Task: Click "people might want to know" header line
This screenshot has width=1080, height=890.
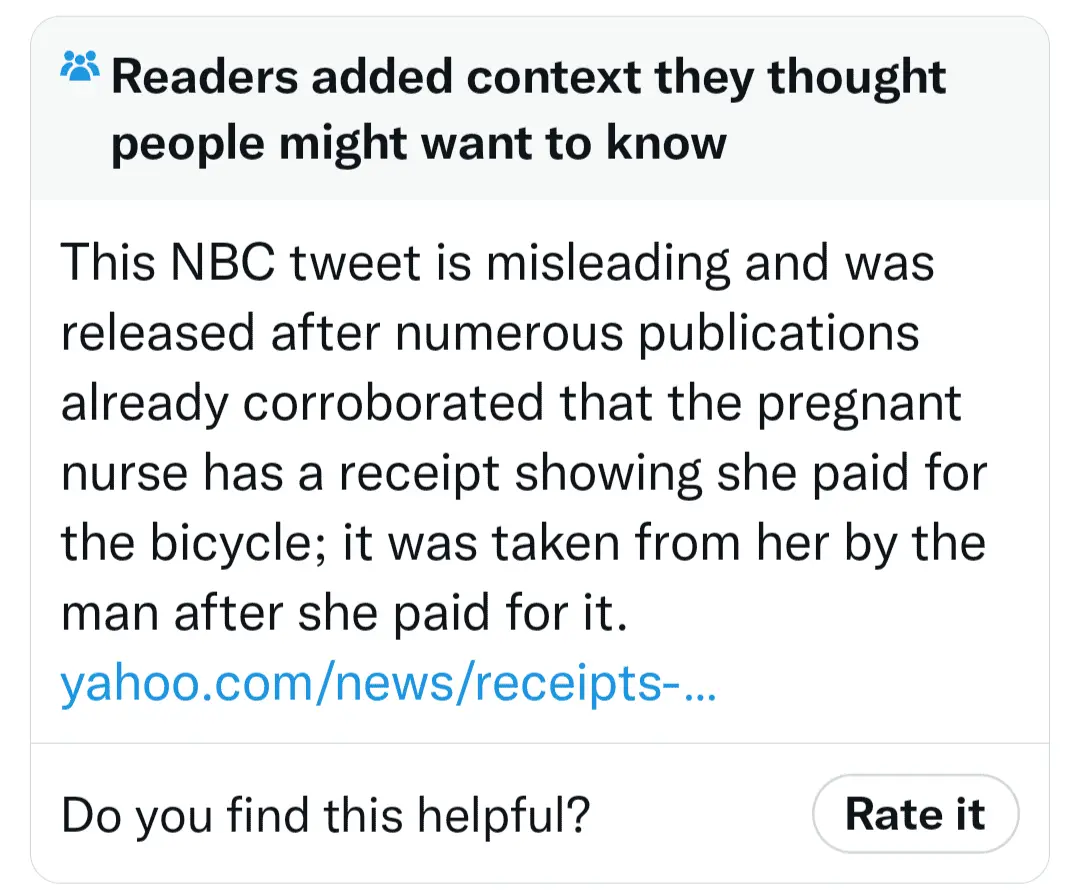Action: click(418, 144)
